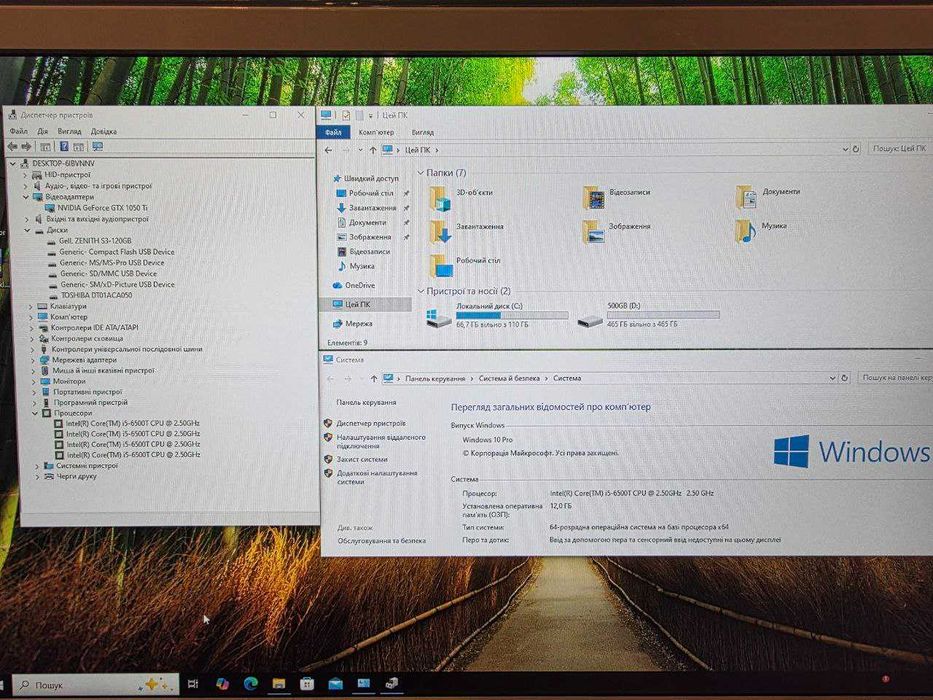Open the Музика folder in the main pane
Viewport: 933px width, 700px height.
(x=761, y=230)
